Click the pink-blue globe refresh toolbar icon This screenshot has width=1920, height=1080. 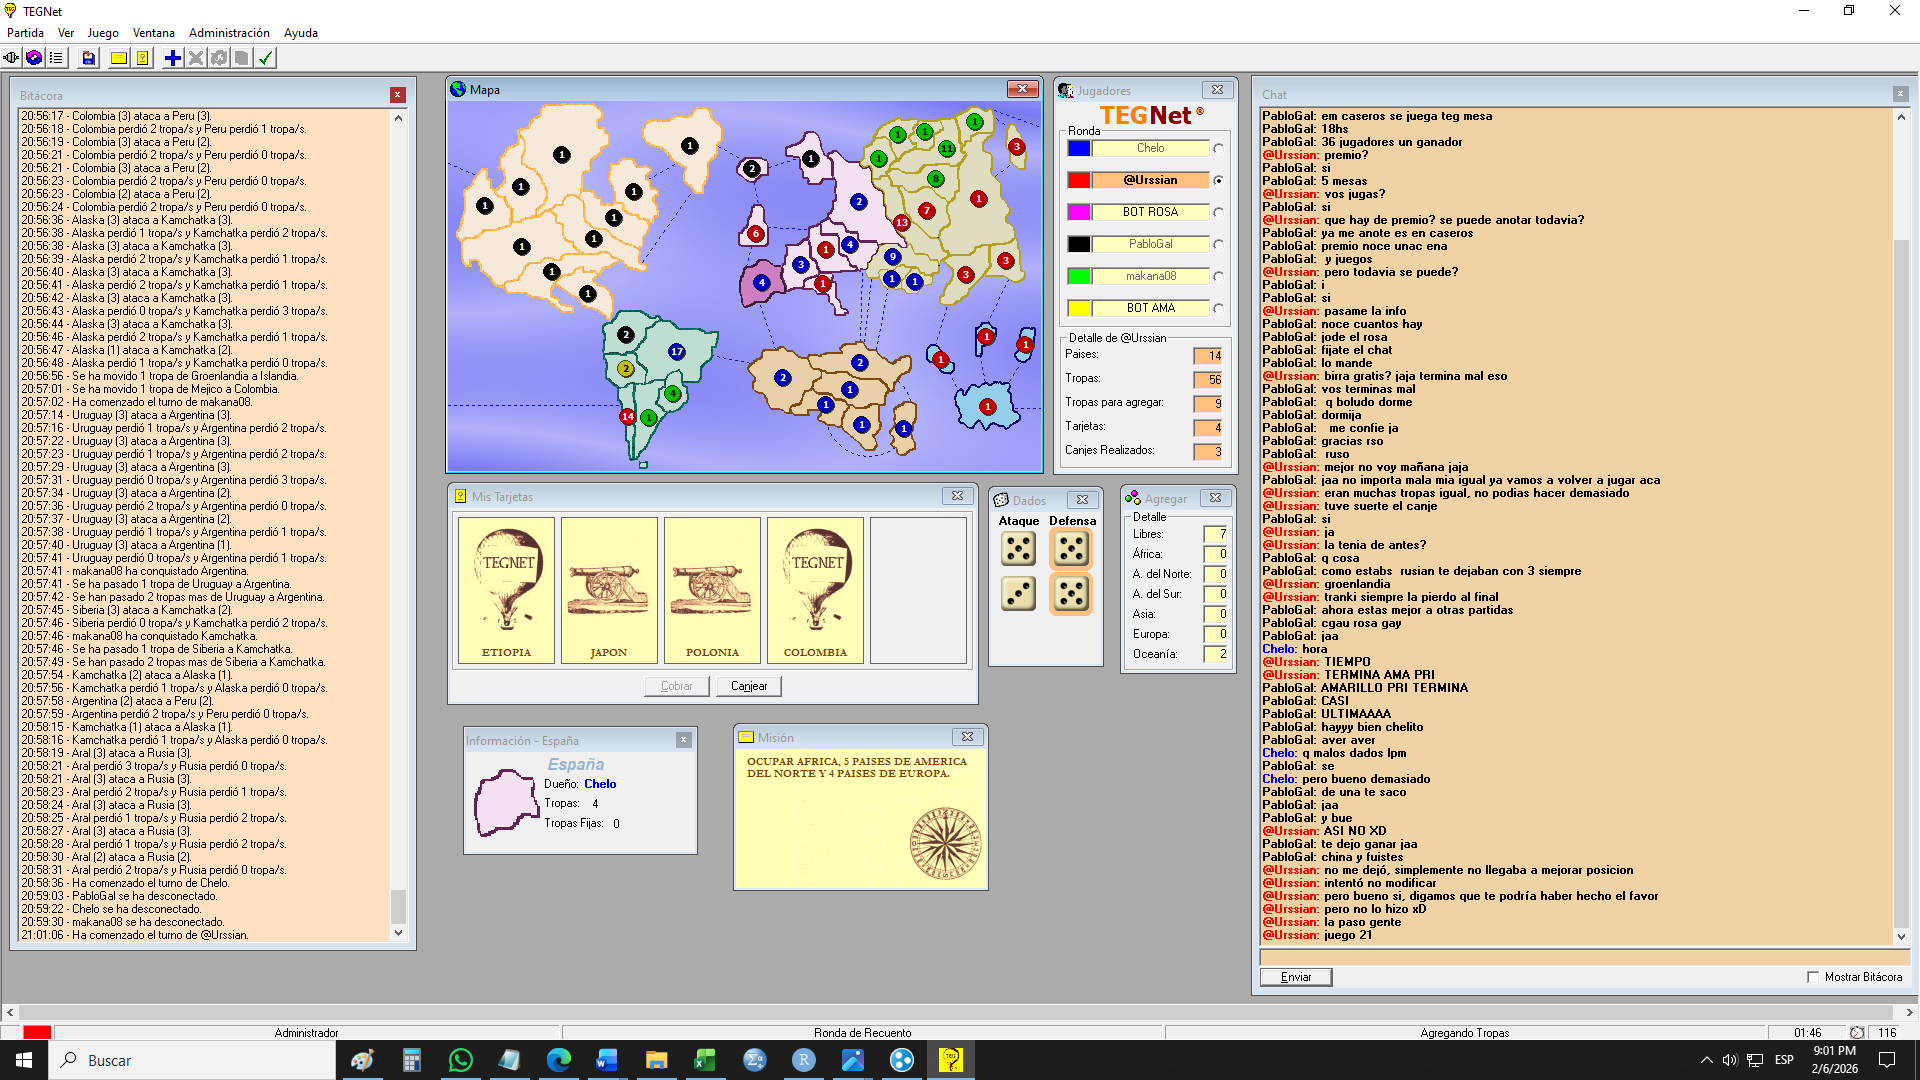34,58
